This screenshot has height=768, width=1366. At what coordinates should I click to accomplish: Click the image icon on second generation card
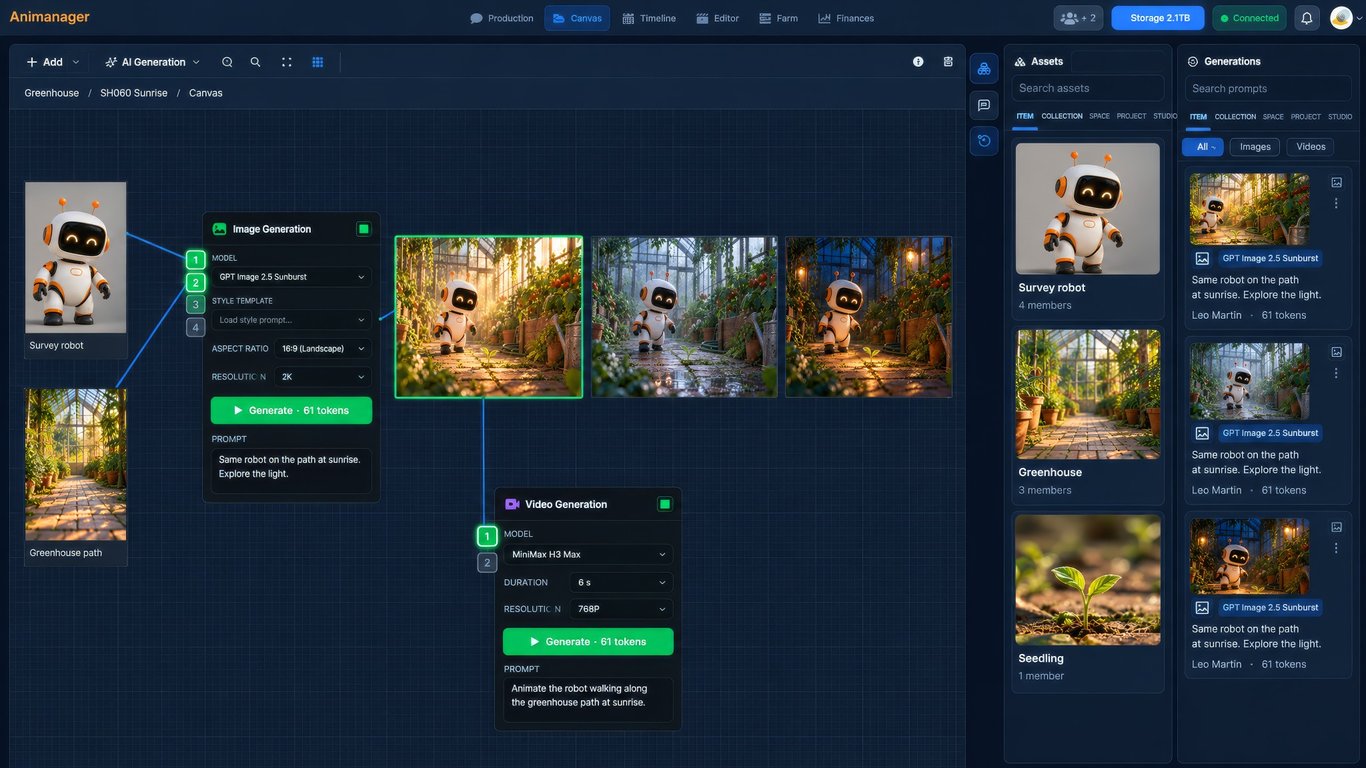click(1336, 352)
